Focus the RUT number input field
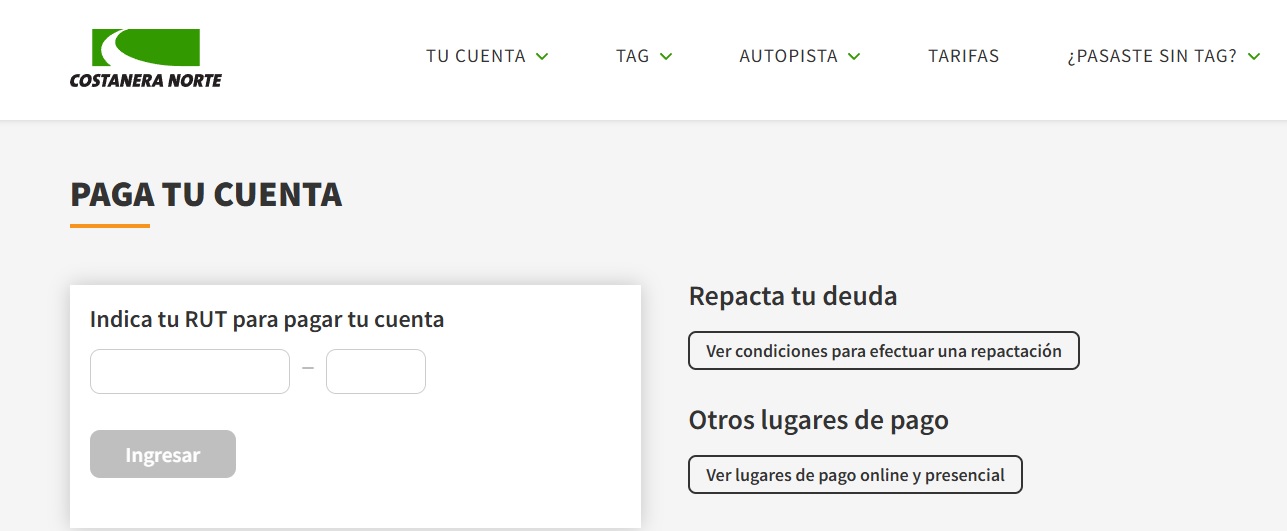The width and height of the screenshot is (1287, 531). [x=190, y=371]
